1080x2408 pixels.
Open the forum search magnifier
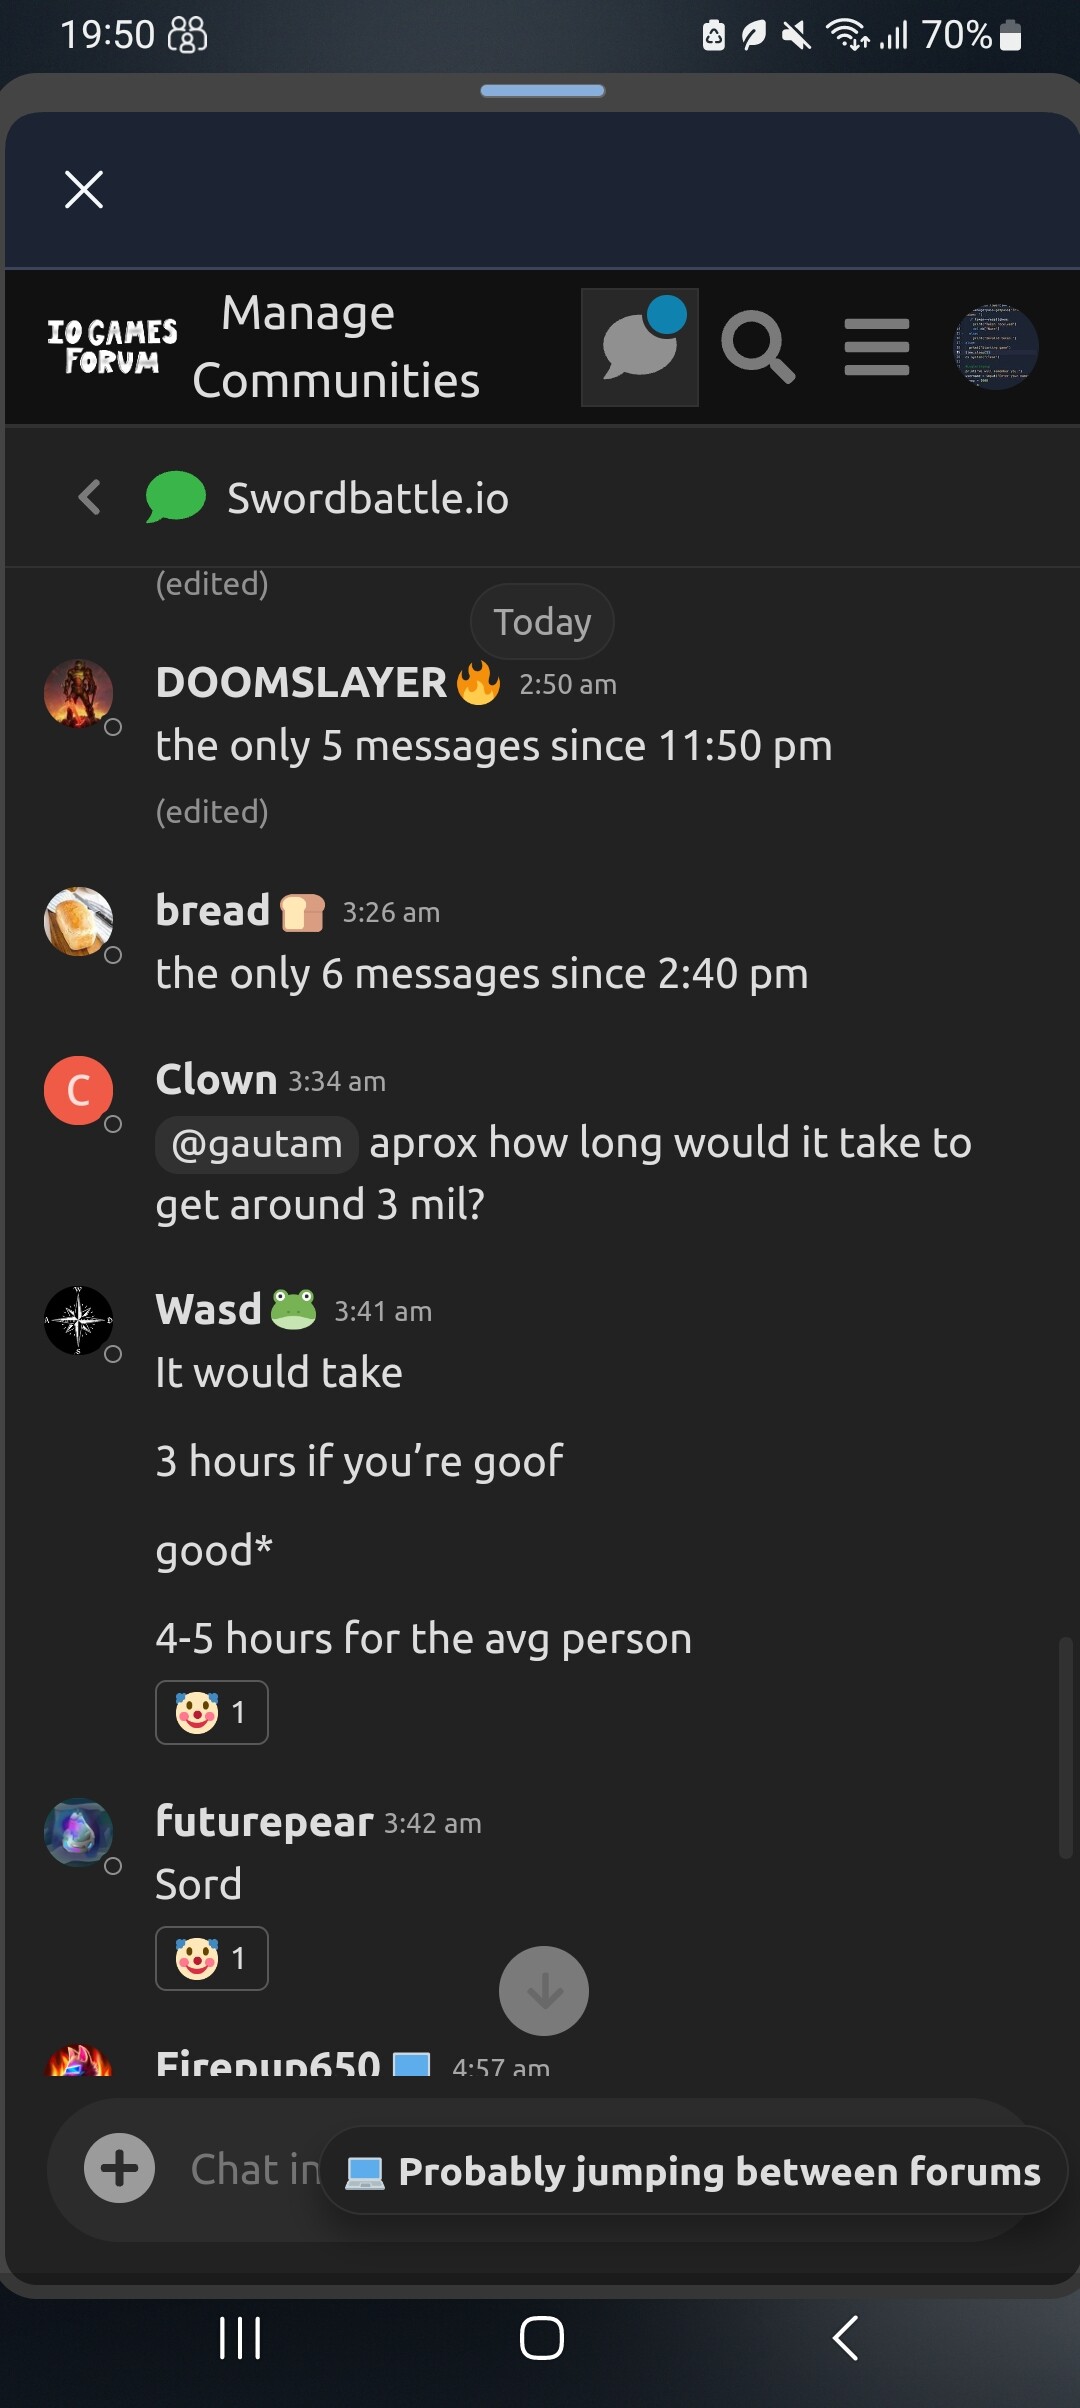tap(757, 347)
